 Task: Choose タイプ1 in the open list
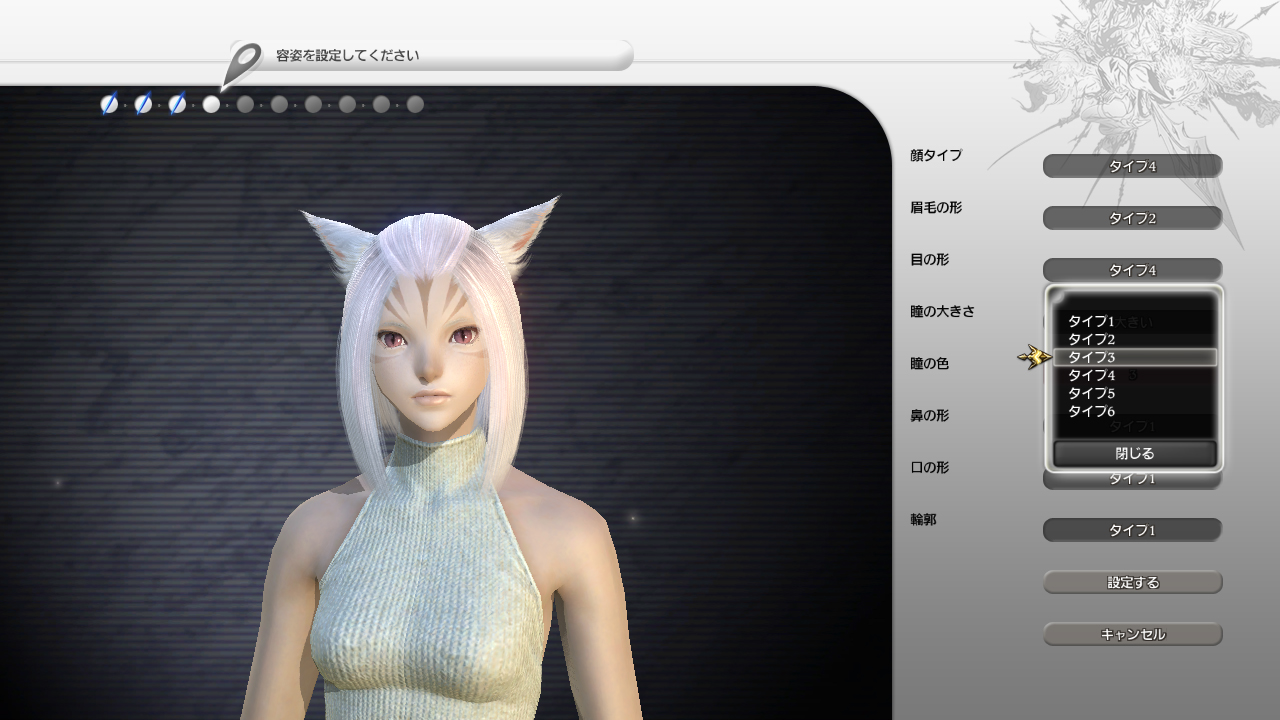[1091, 321]
